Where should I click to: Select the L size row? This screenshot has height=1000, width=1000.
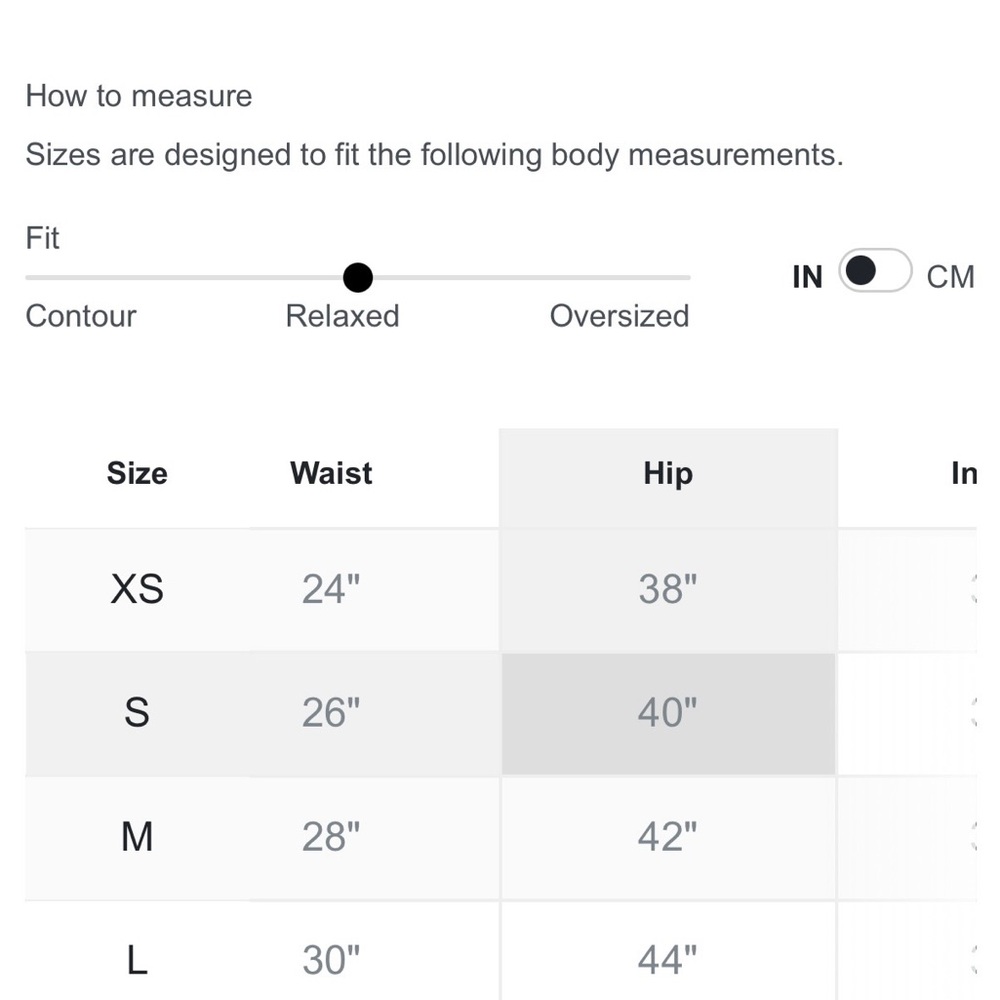tap(501, 951)
